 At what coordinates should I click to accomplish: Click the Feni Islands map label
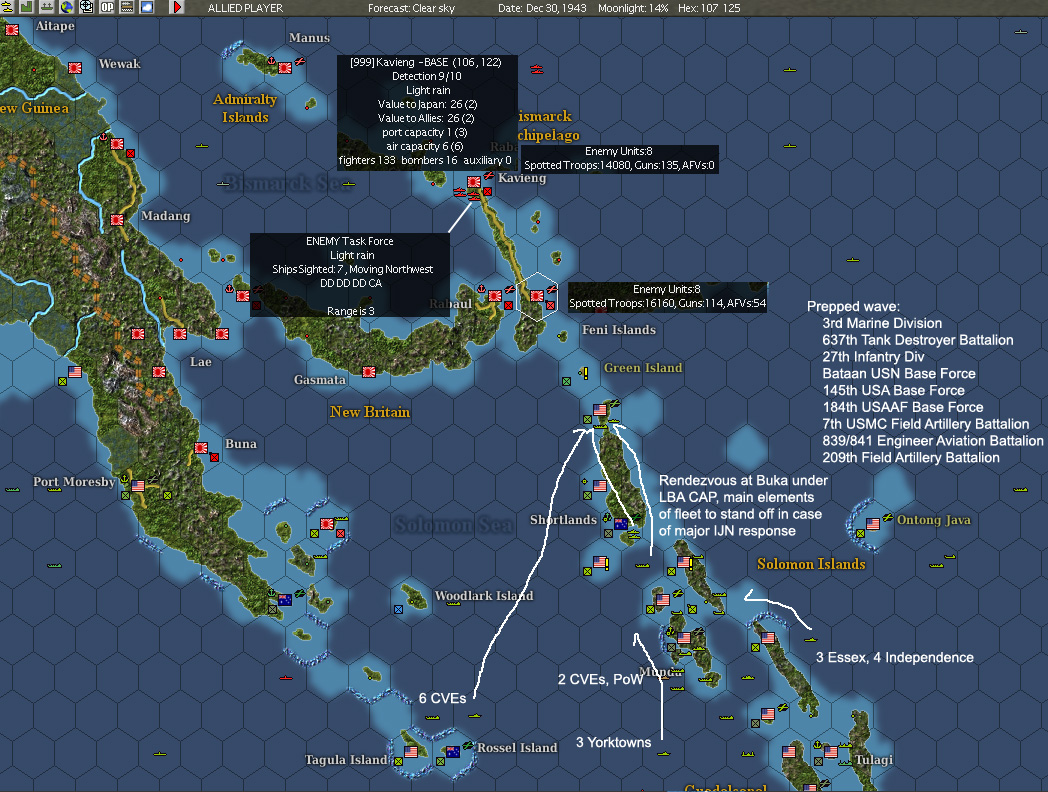pyautogui.click(x=619, y=329)
